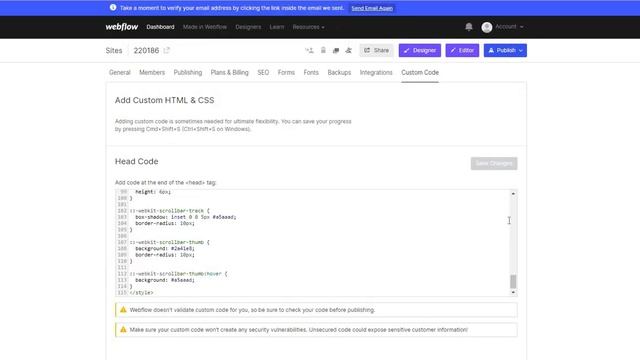Switch to Fonts tab
640x360 pixels.
coord(311,72)
